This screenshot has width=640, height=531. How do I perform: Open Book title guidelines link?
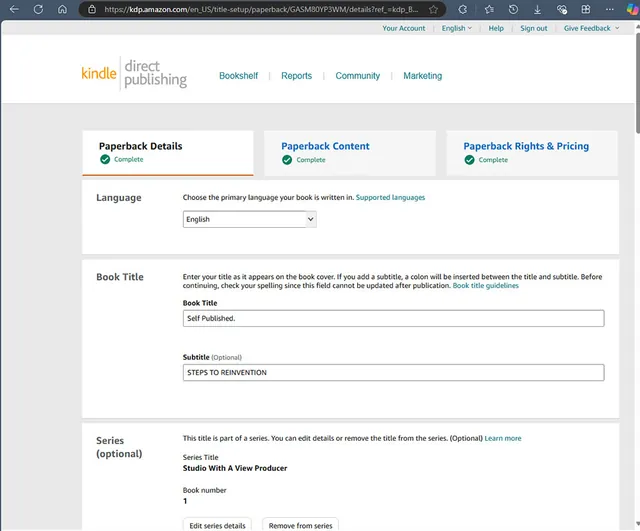[486, 285]
